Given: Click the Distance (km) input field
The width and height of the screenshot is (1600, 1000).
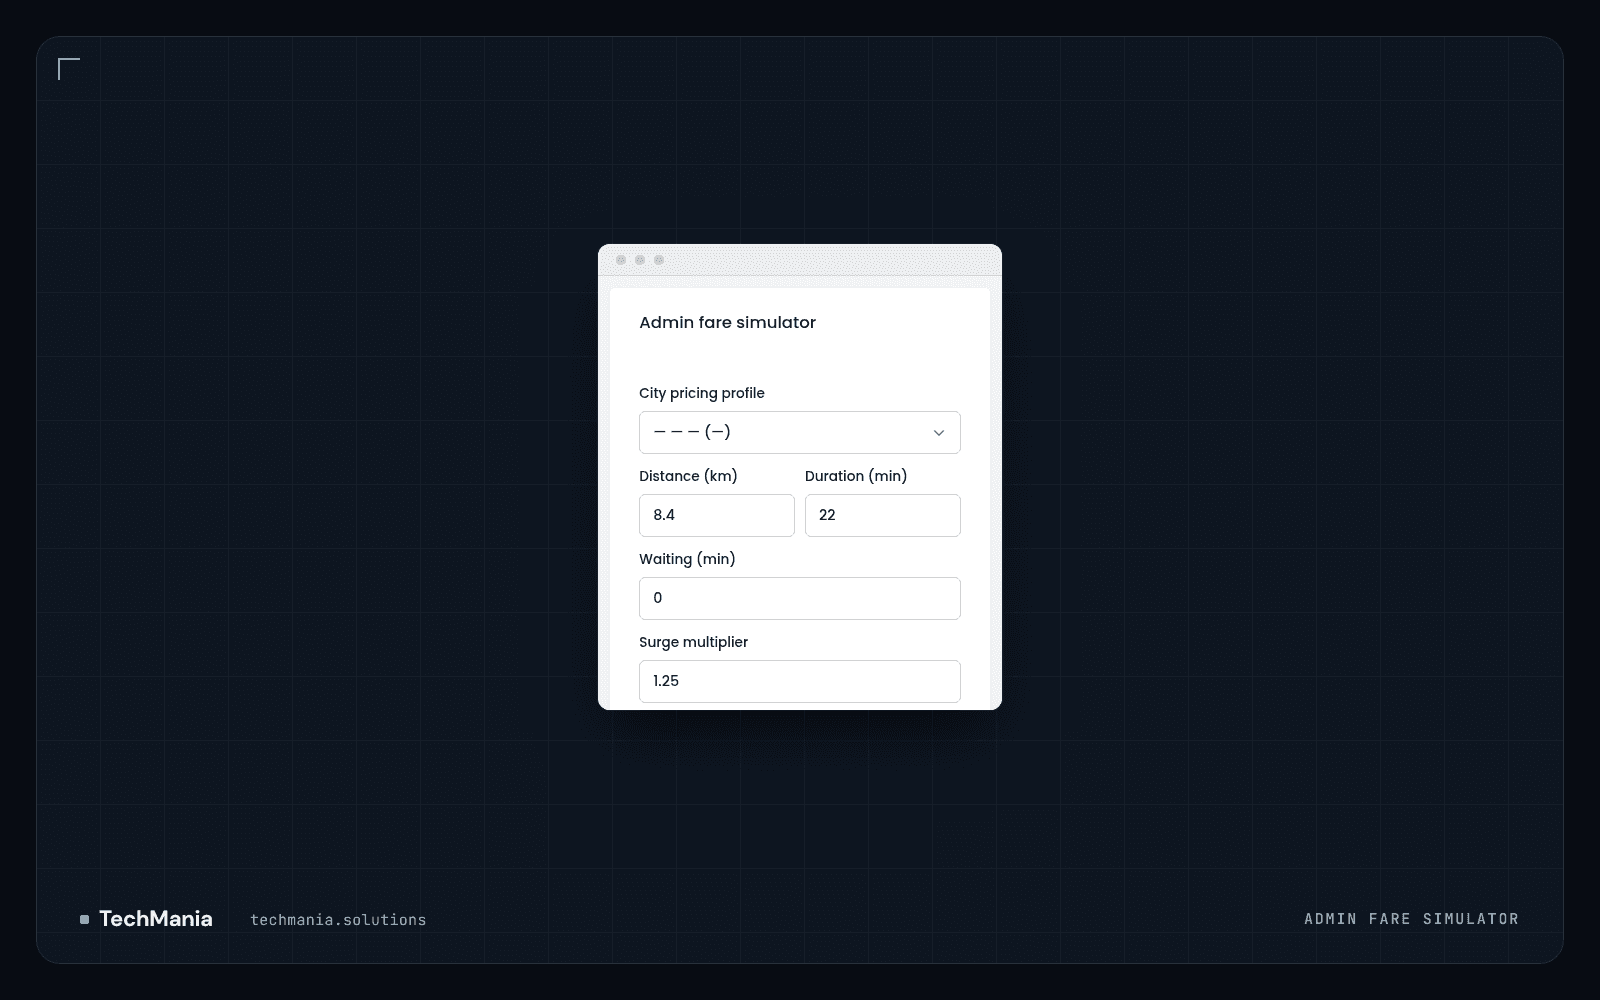Looking at the screenshot, I should click(717, 515).
